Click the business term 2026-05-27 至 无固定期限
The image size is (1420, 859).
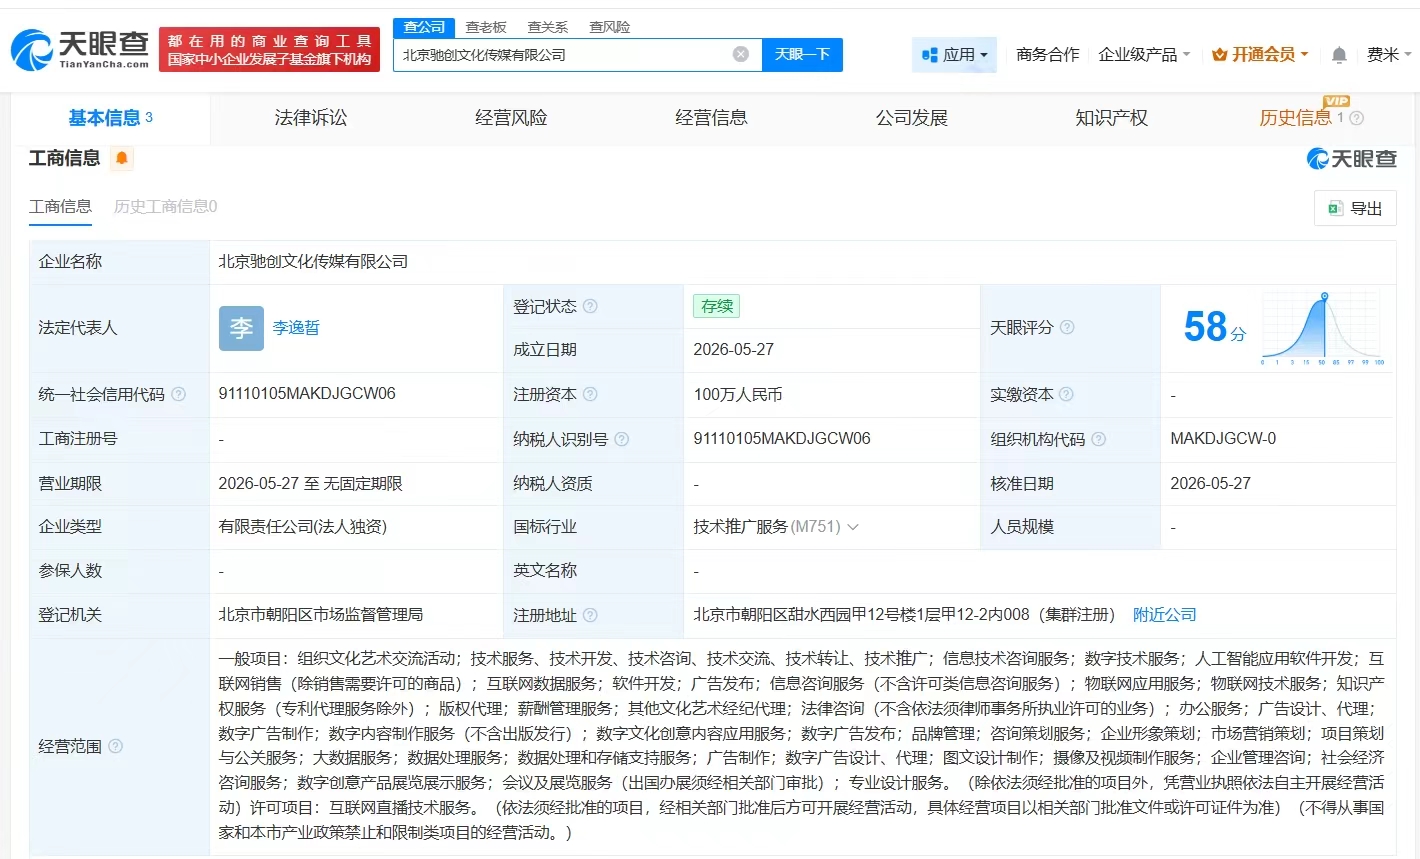310,484
